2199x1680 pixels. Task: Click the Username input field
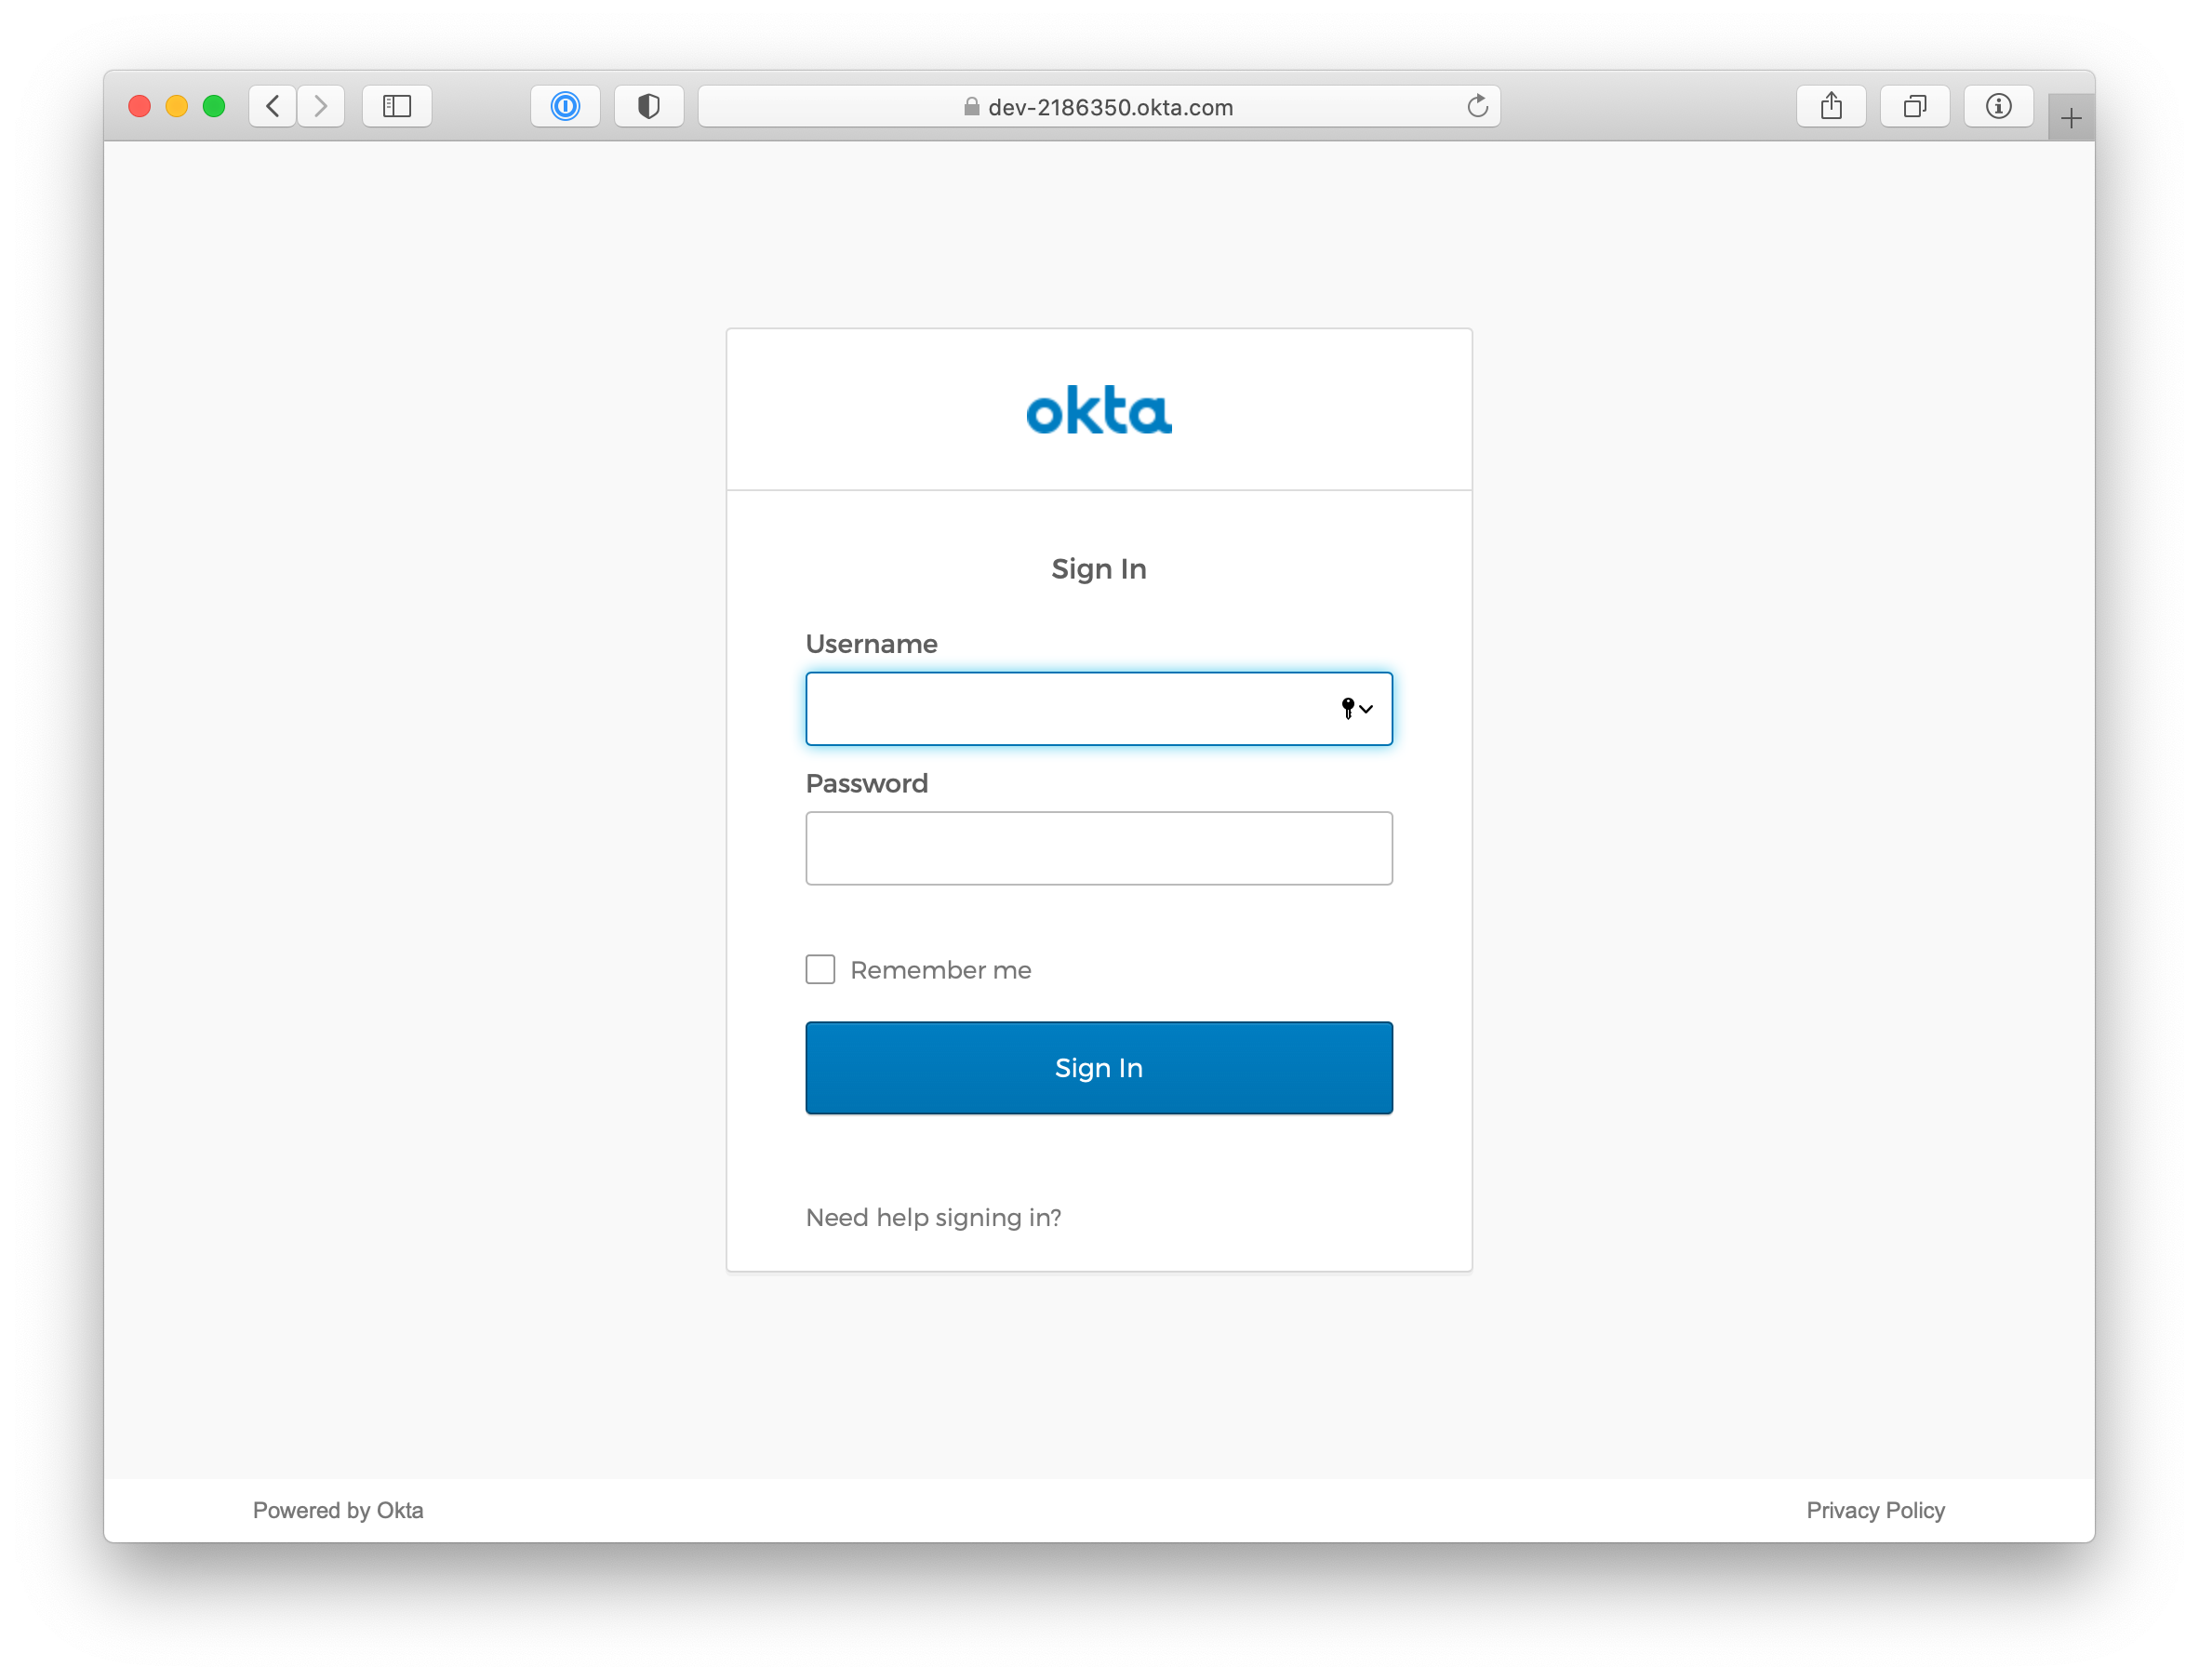(1098, 708)
